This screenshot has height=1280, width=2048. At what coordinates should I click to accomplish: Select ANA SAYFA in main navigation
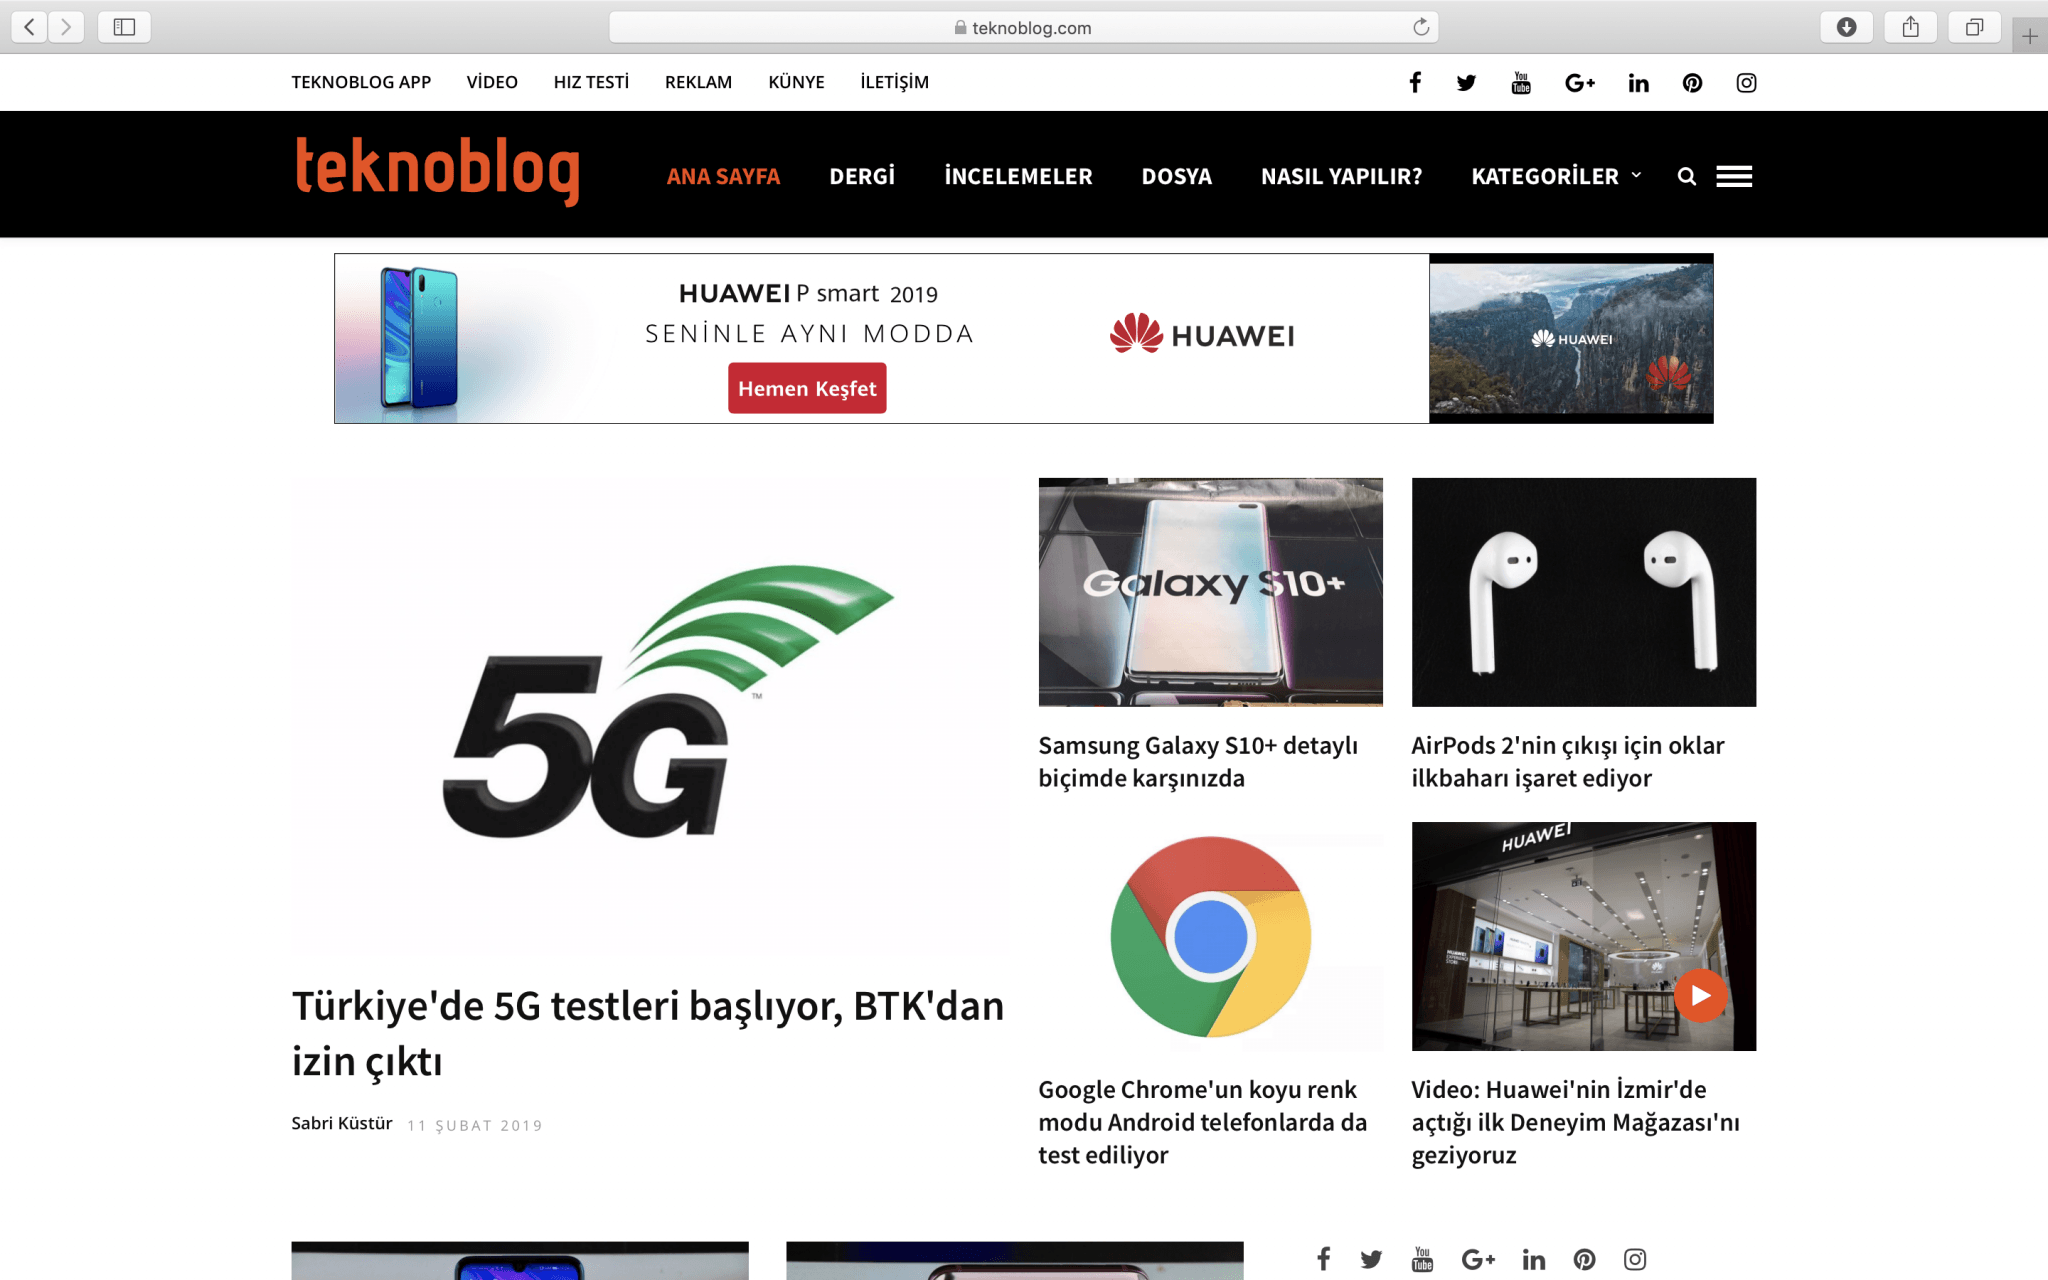click(723, 177)
